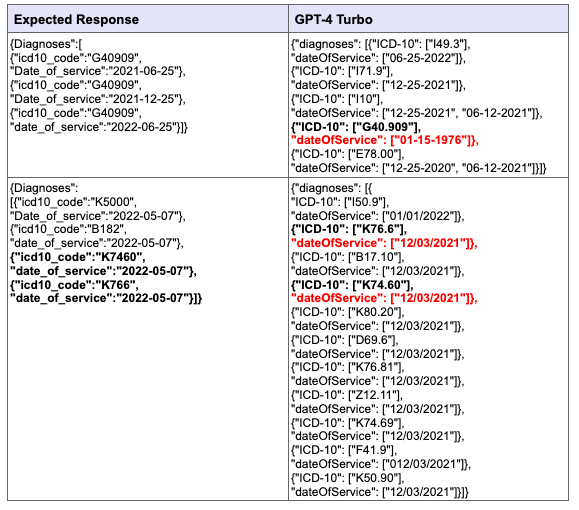Click the bold G40.909 ICD-10 entry

click(356, 127)
